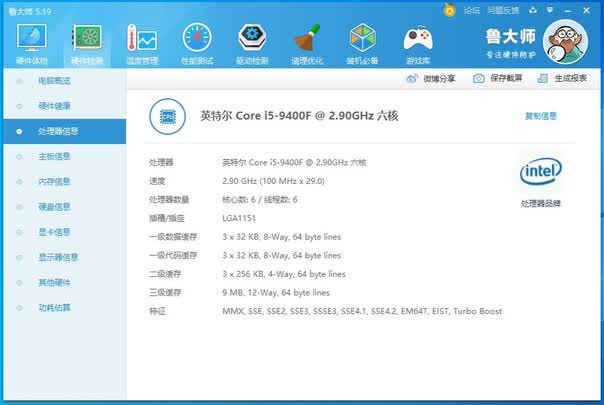Screen dimensions: 604x405
Task: Click 保存截屏 to save screenshot
Action: (x=497, y=78)
